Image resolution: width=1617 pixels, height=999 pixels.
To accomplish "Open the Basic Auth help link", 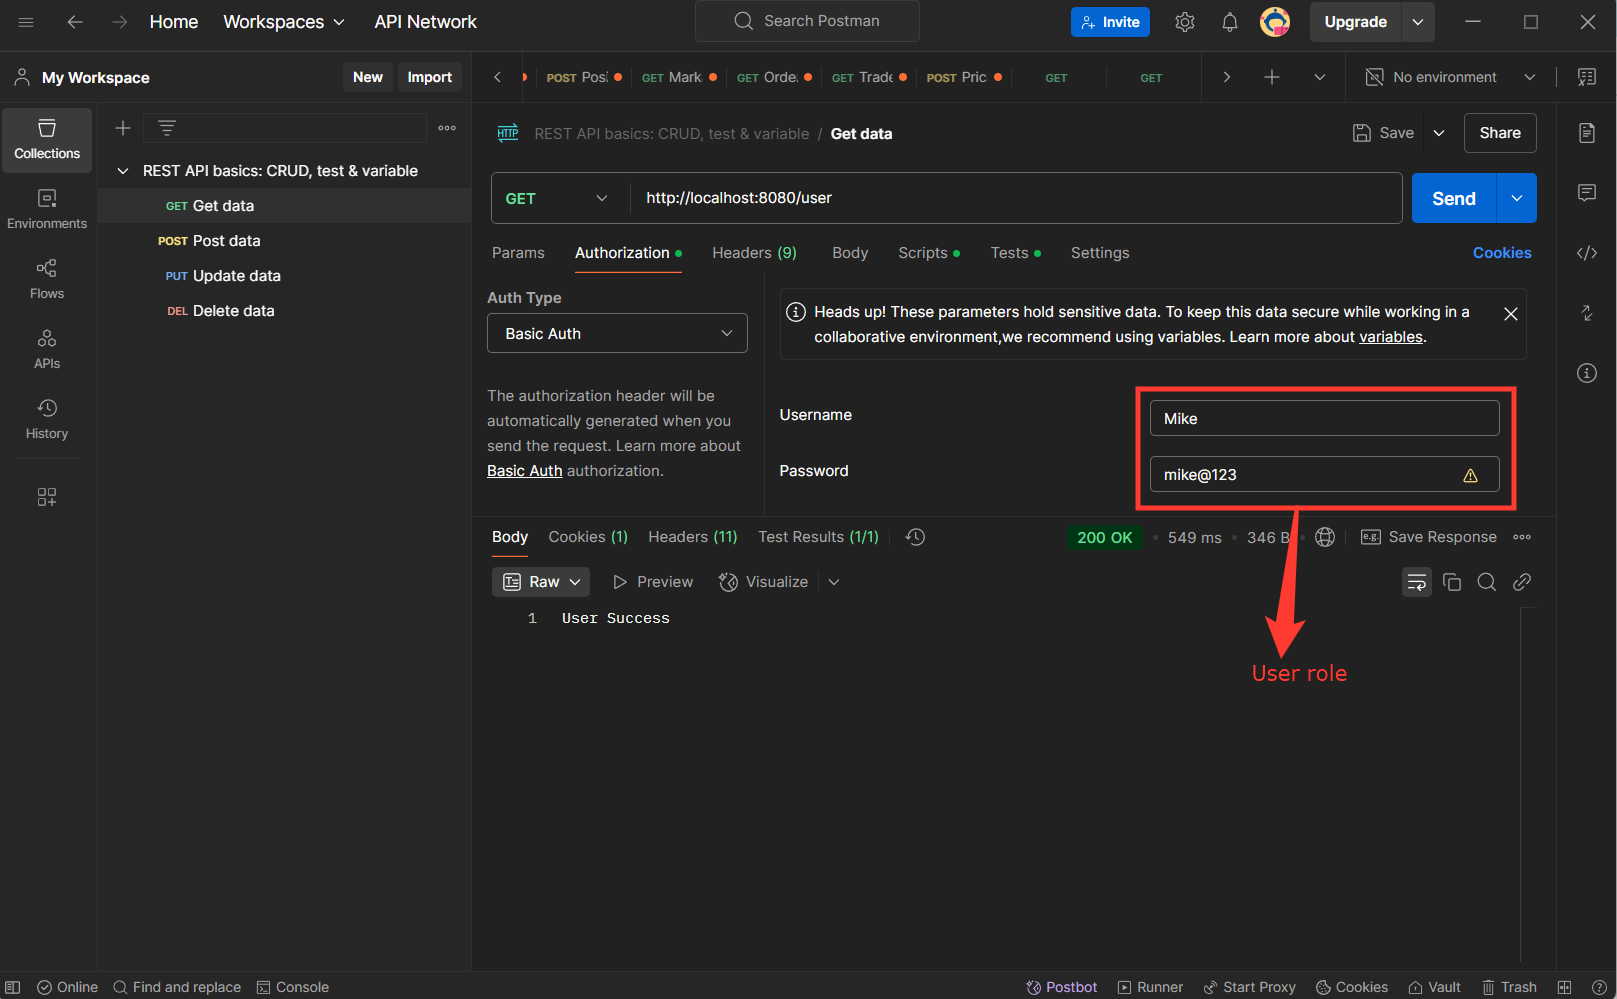I will point(525,471).
